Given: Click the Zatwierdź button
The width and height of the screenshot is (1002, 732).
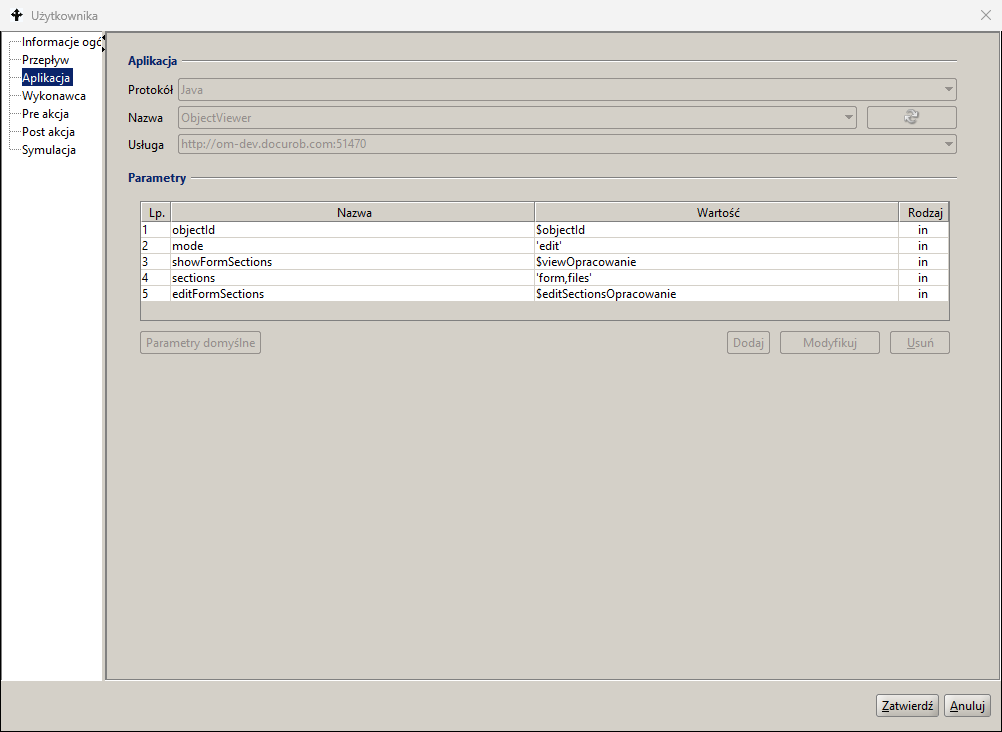Looking at the screenshot, I should pos(907,705).
